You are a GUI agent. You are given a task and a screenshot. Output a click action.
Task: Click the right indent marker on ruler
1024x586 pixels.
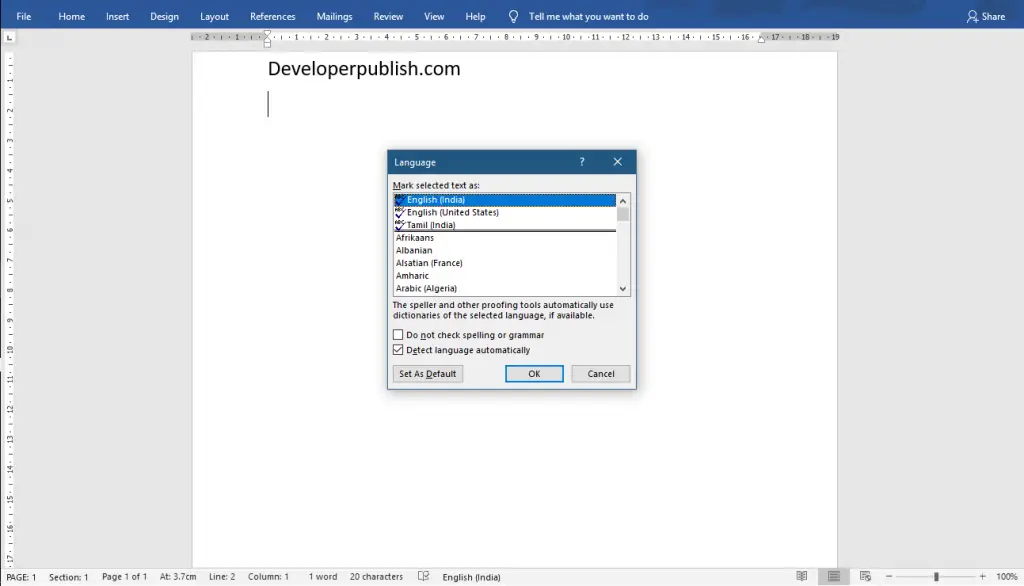tap(761, 39)
